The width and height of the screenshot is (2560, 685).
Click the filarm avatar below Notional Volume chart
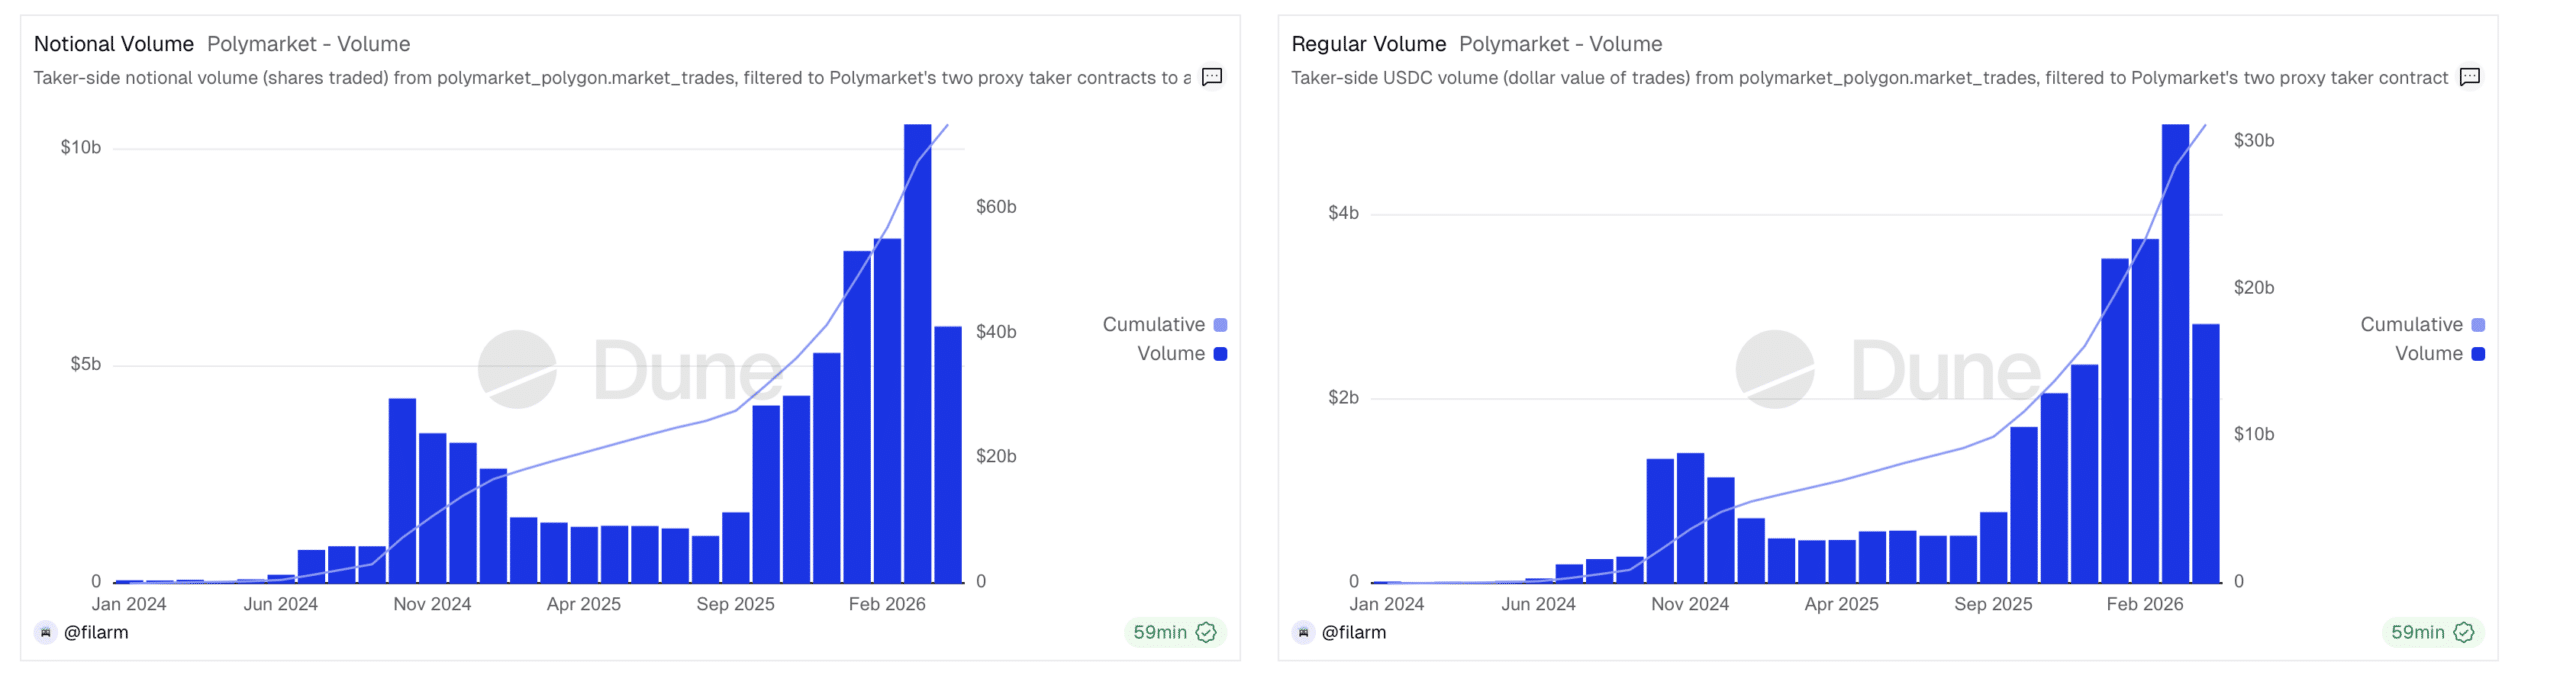pyautogui.click(x=46, y=632)
